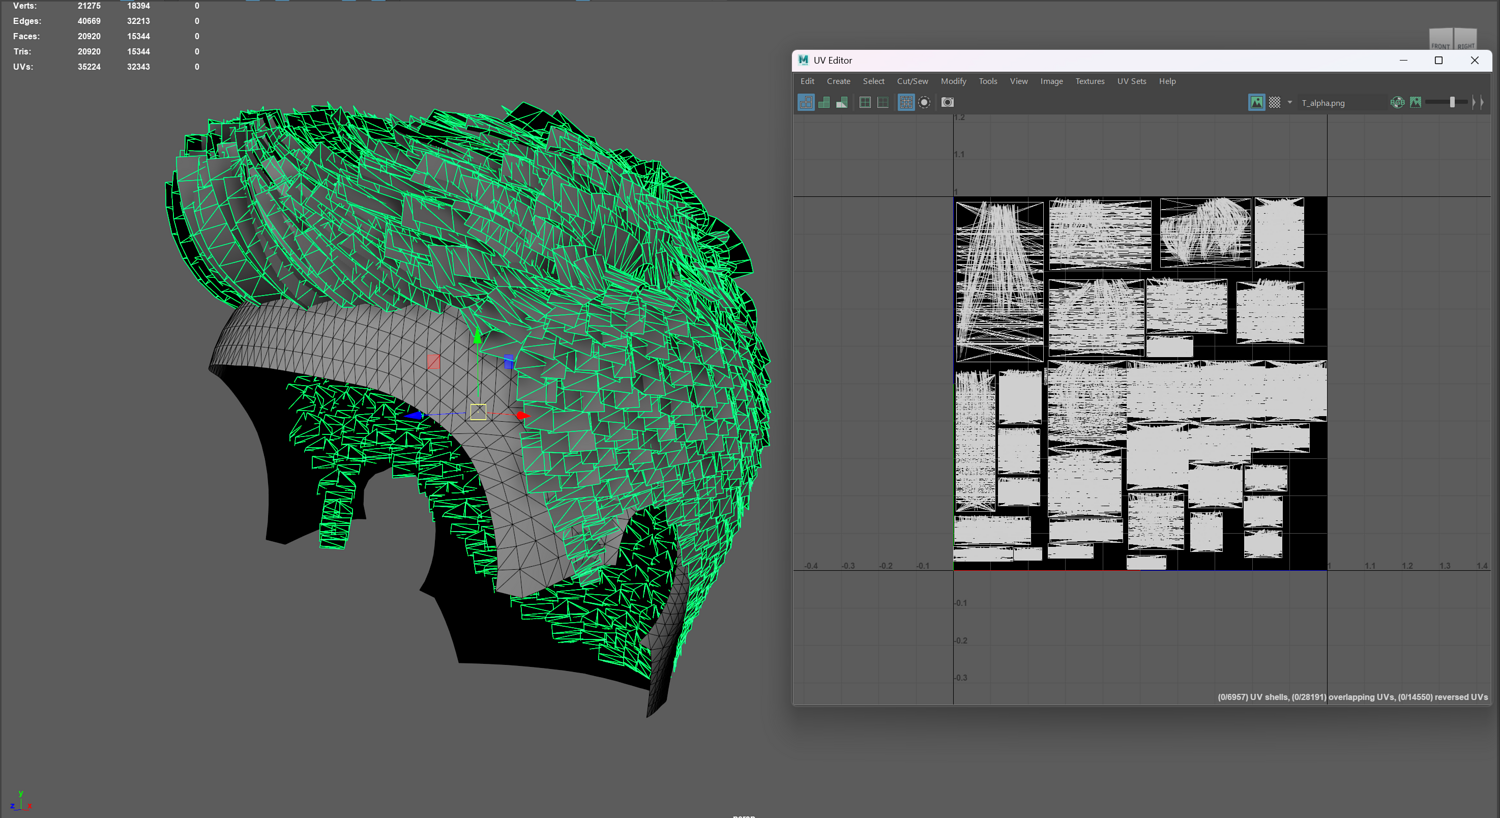Click the UVs total value 35224

coord(89,67)
